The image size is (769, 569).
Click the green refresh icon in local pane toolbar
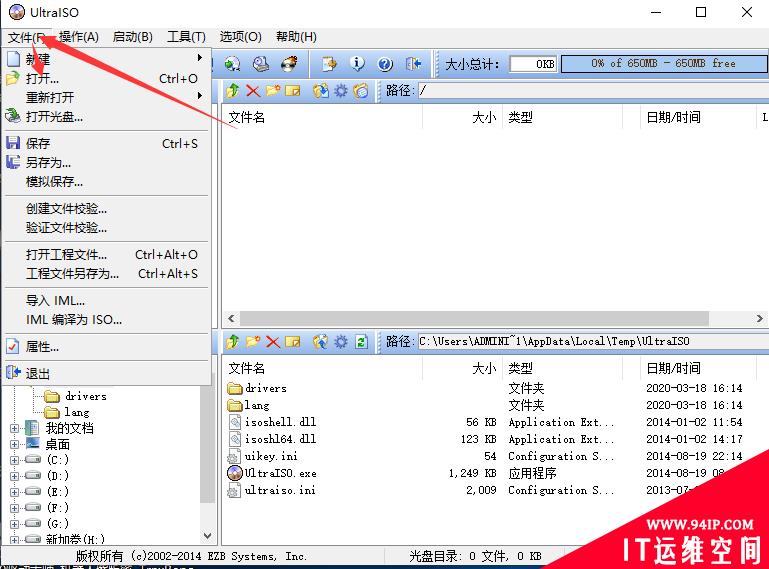361,341
